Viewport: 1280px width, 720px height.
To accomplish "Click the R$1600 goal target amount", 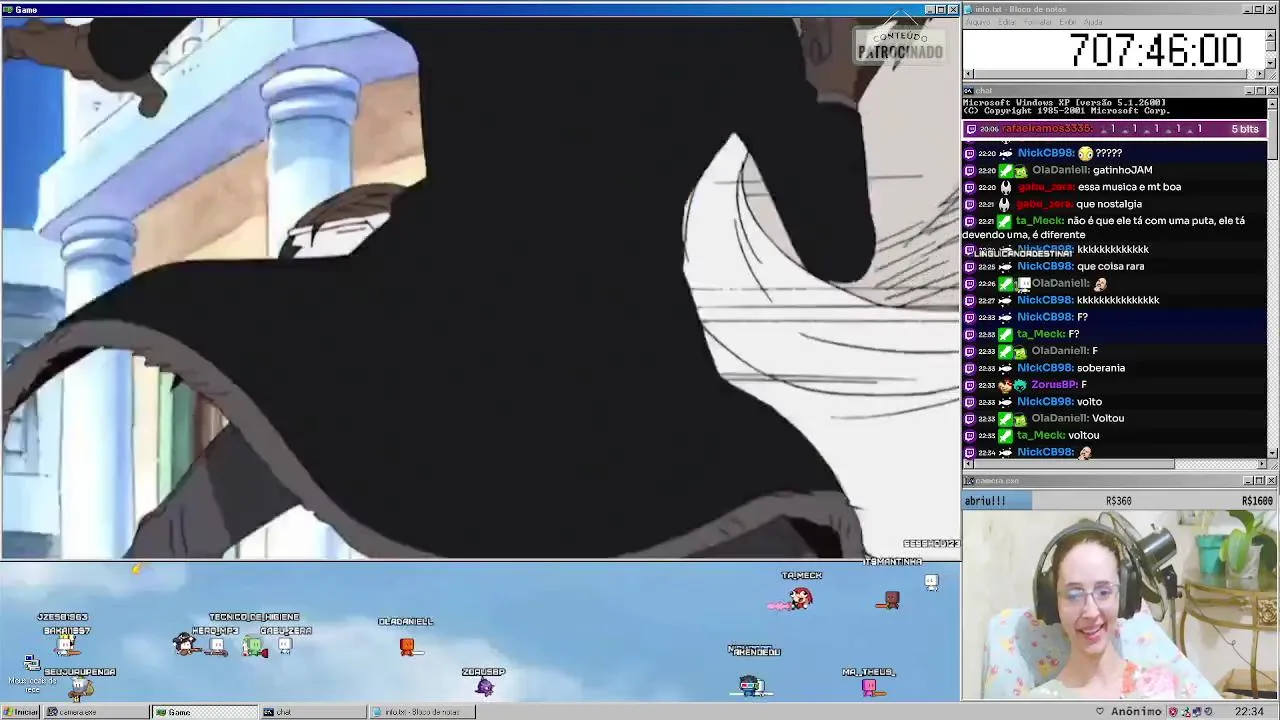I will [x=1258, y=501].
